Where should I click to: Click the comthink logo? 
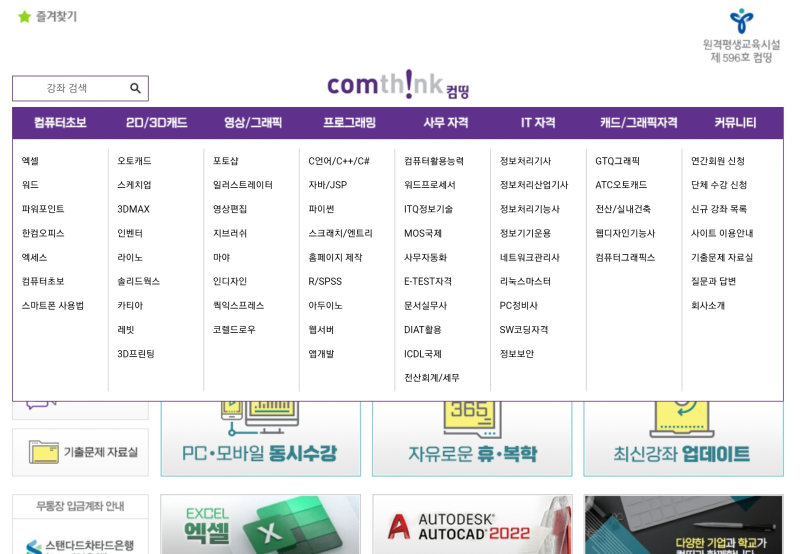[398, 85]
